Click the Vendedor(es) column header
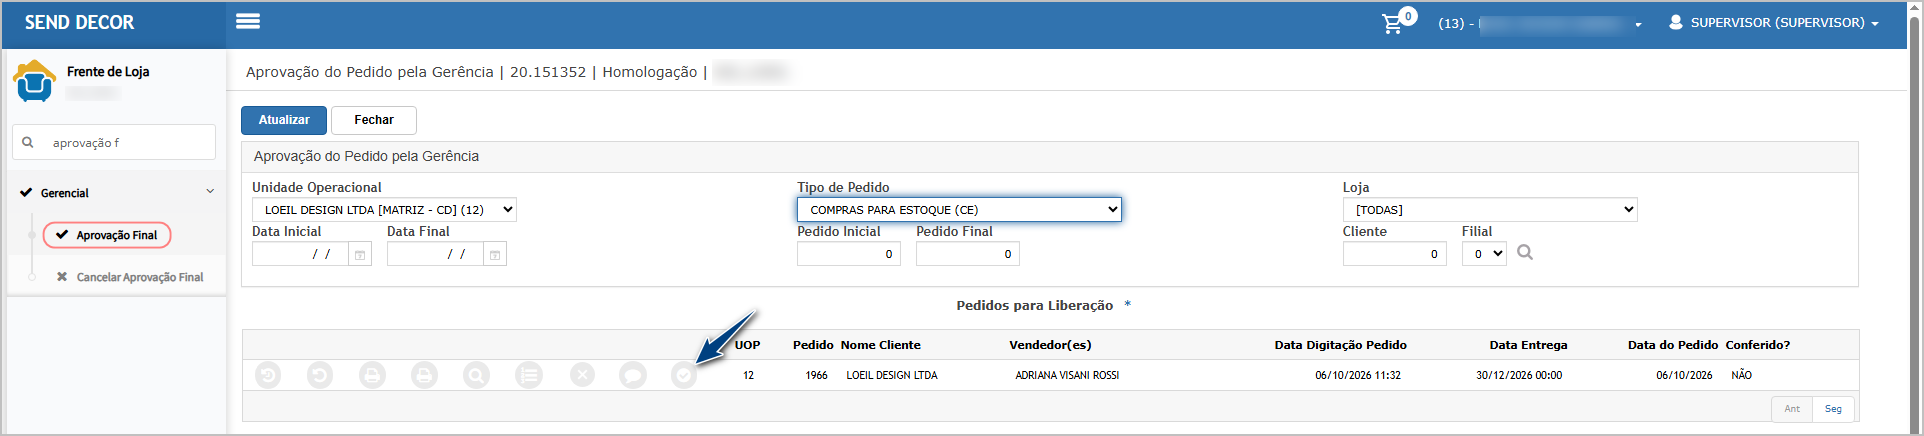This screenshot has width=1924, height=436. [x=1050, y=345]
